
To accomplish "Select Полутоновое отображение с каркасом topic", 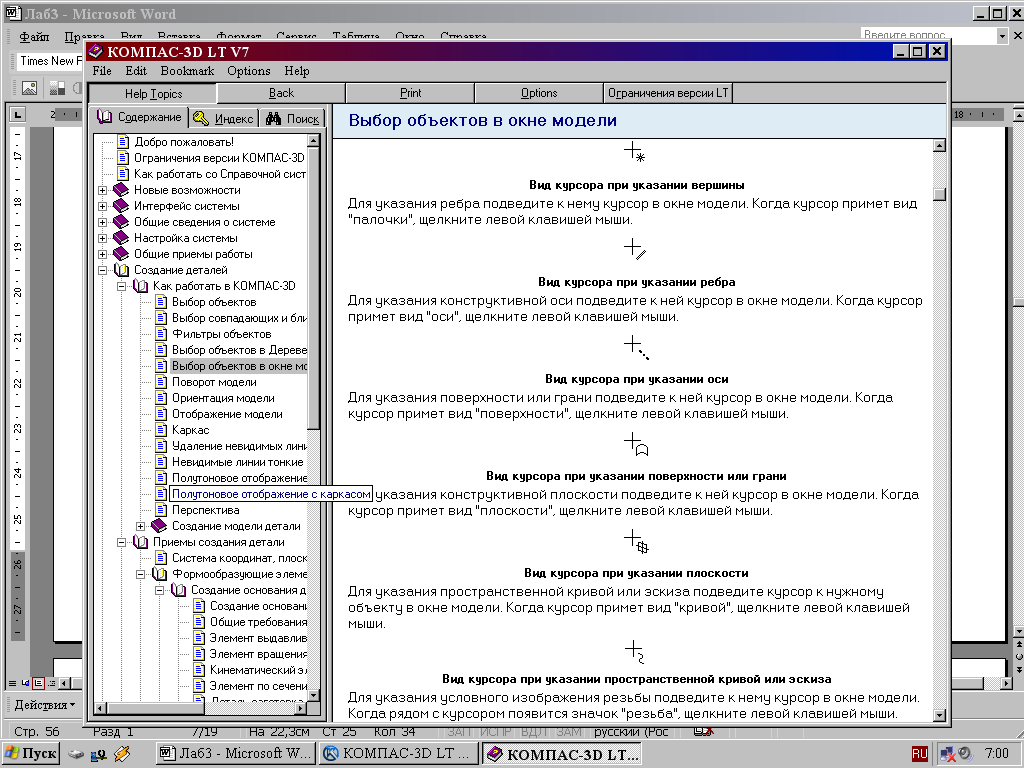I will (x=271, y=494).
